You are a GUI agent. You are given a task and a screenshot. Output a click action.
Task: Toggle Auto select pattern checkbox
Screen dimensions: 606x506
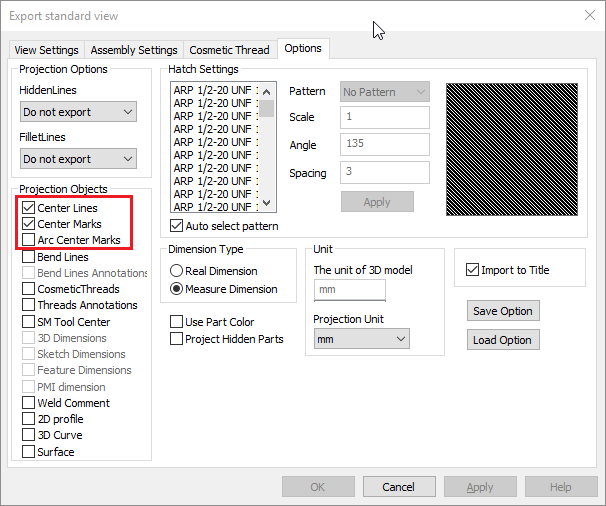point(177,226)
